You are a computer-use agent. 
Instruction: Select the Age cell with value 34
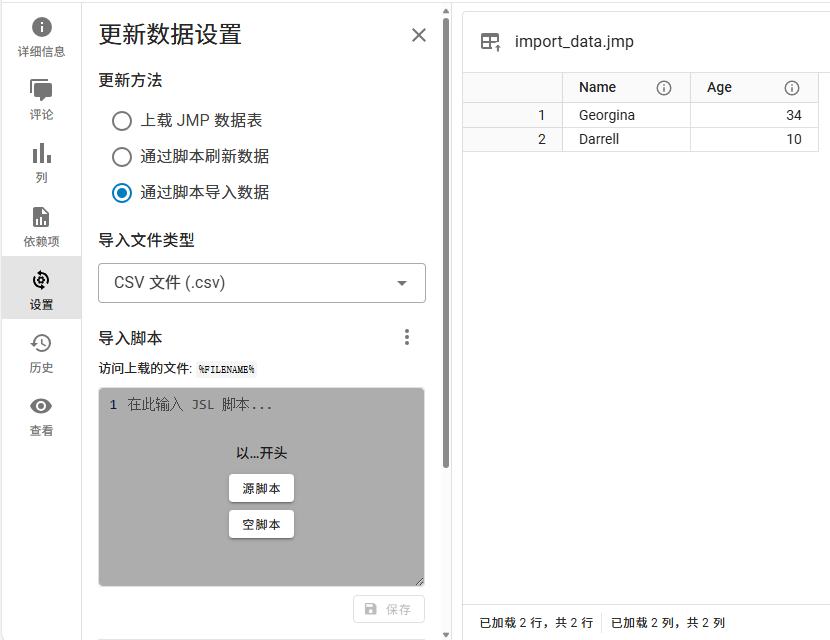coord(754,115)
